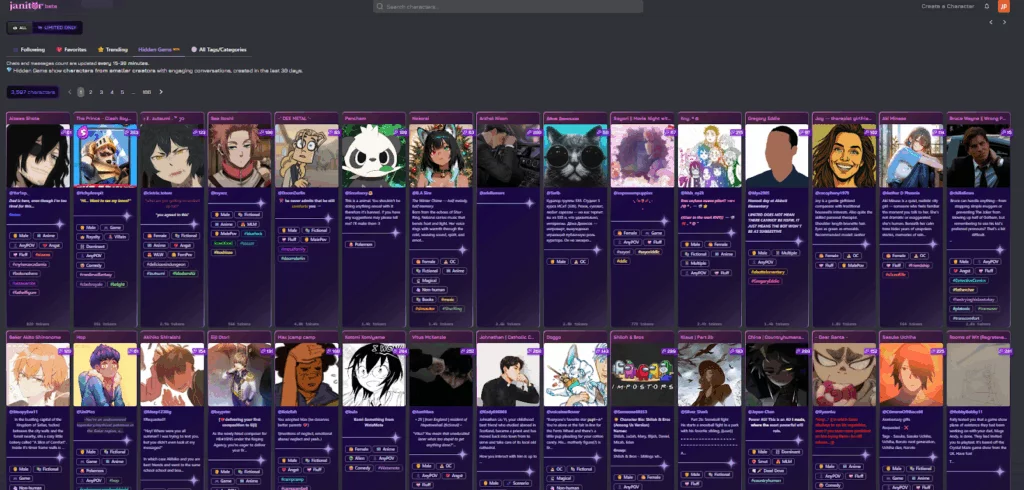Click the Search characters input field
1024x490 pixels.
pos(508,7)
